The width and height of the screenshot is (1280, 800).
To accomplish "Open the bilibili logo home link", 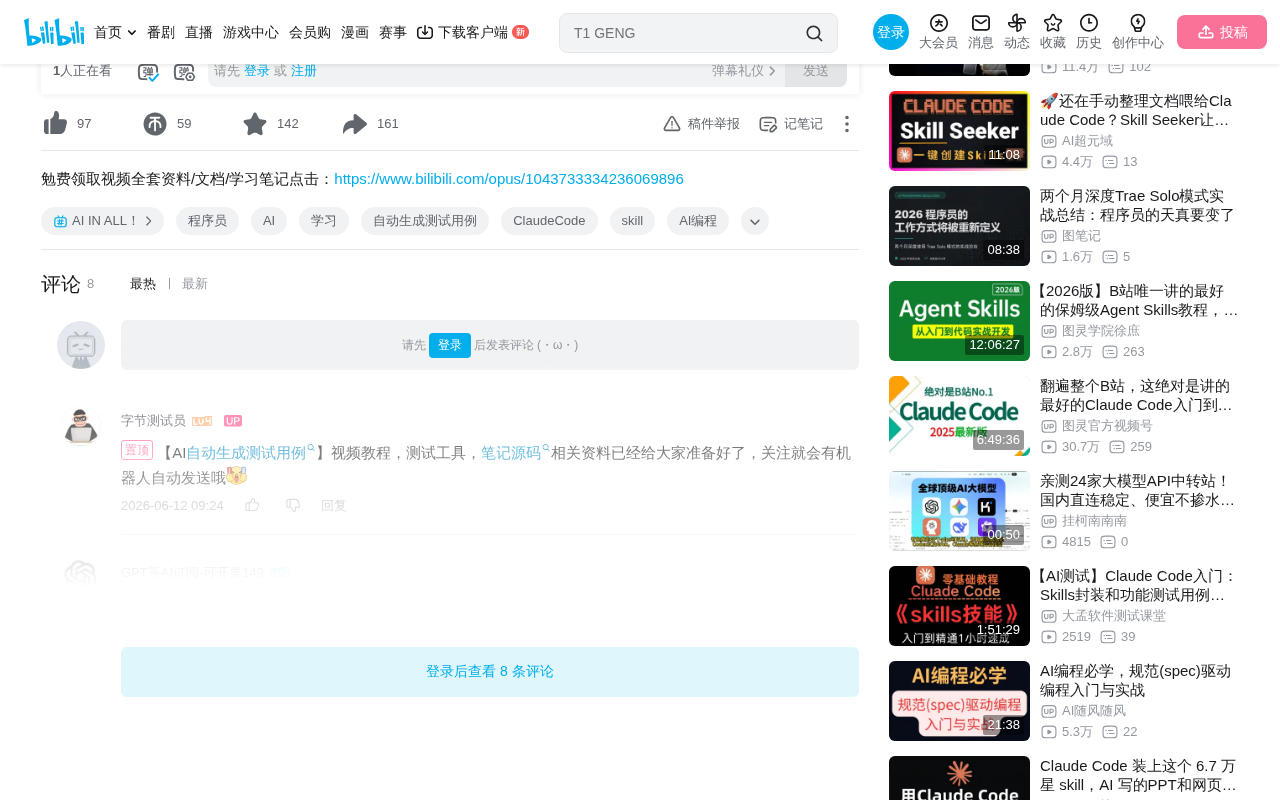I will coord(54,32).
